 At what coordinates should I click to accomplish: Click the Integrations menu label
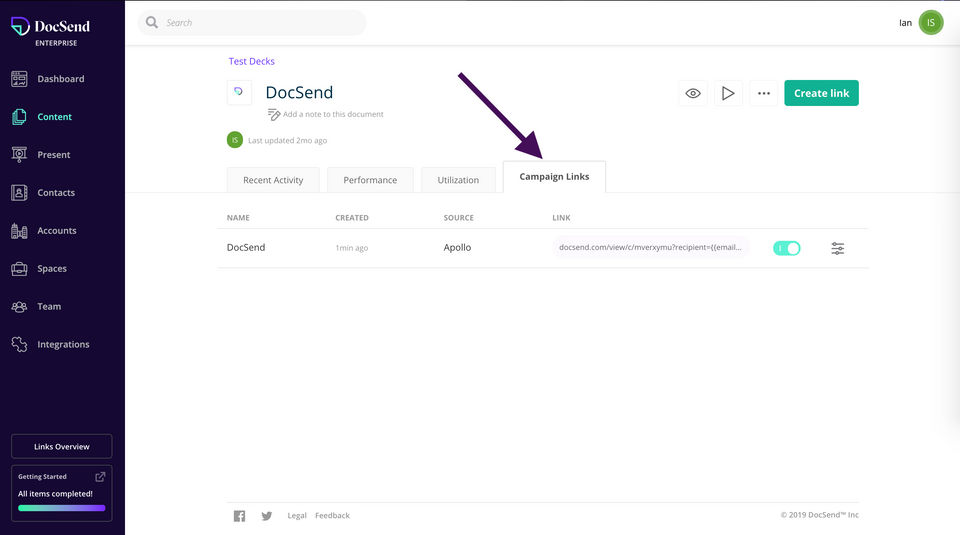point(63,344)
